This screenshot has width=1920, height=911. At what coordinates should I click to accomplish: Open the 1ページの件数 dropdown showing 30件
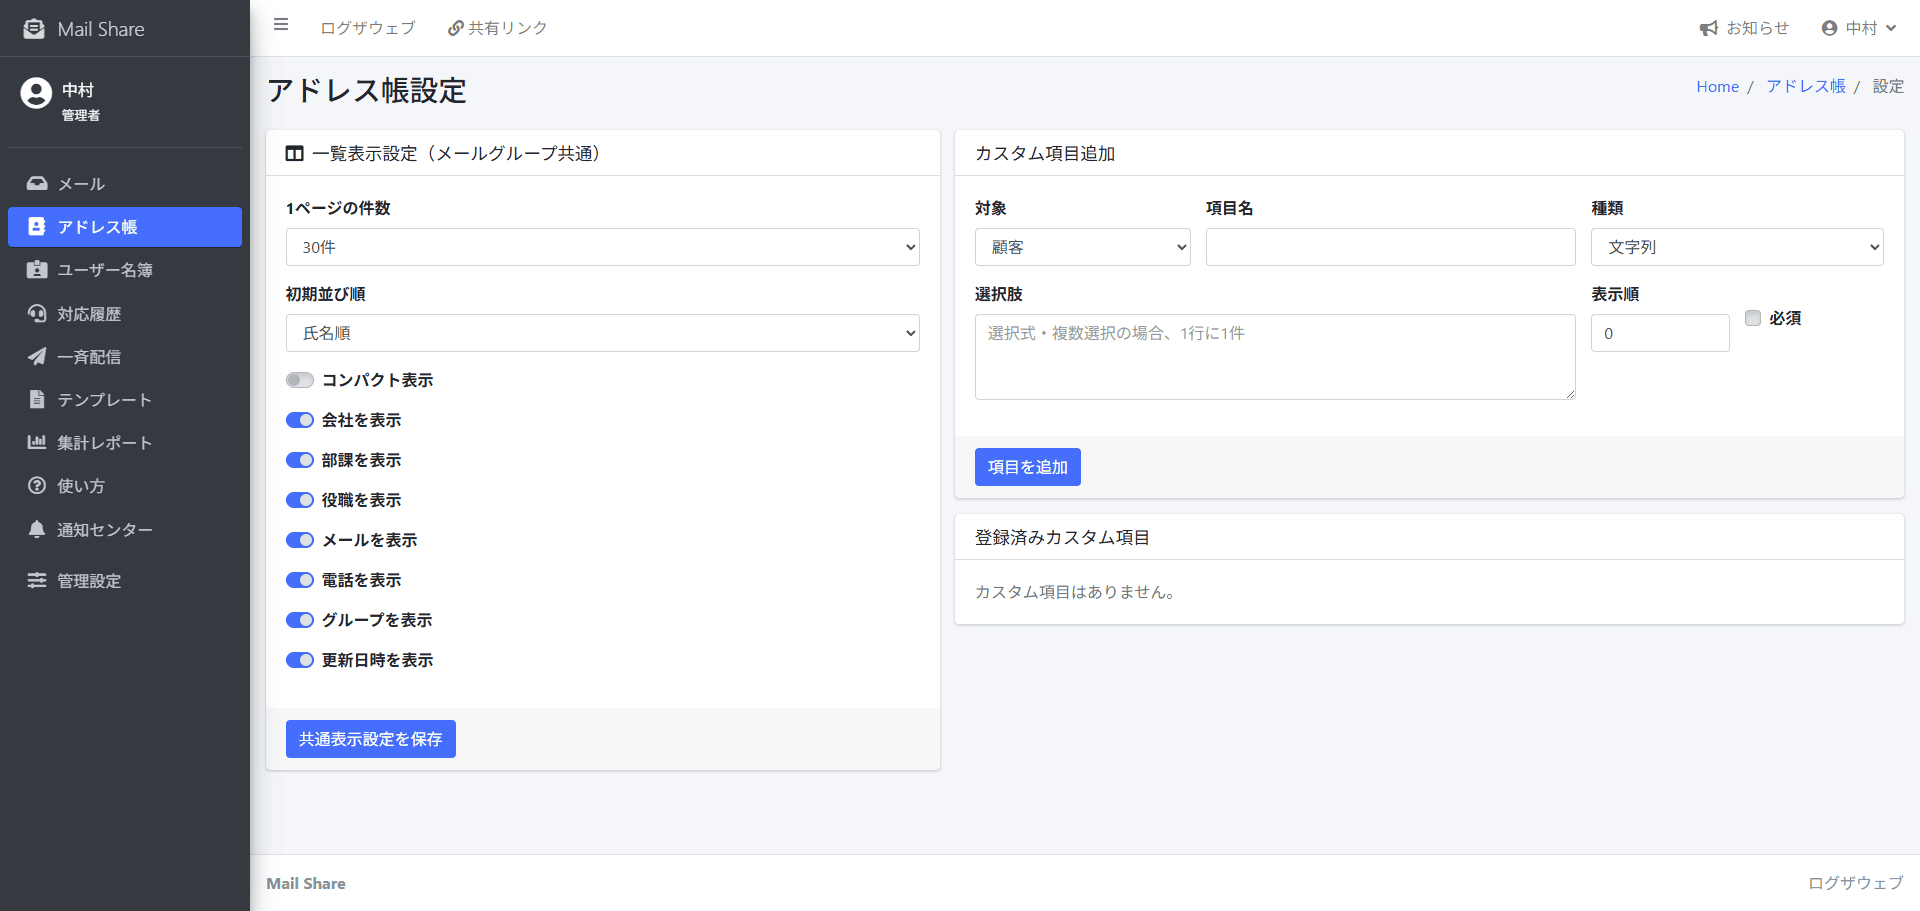click(602, 247)
